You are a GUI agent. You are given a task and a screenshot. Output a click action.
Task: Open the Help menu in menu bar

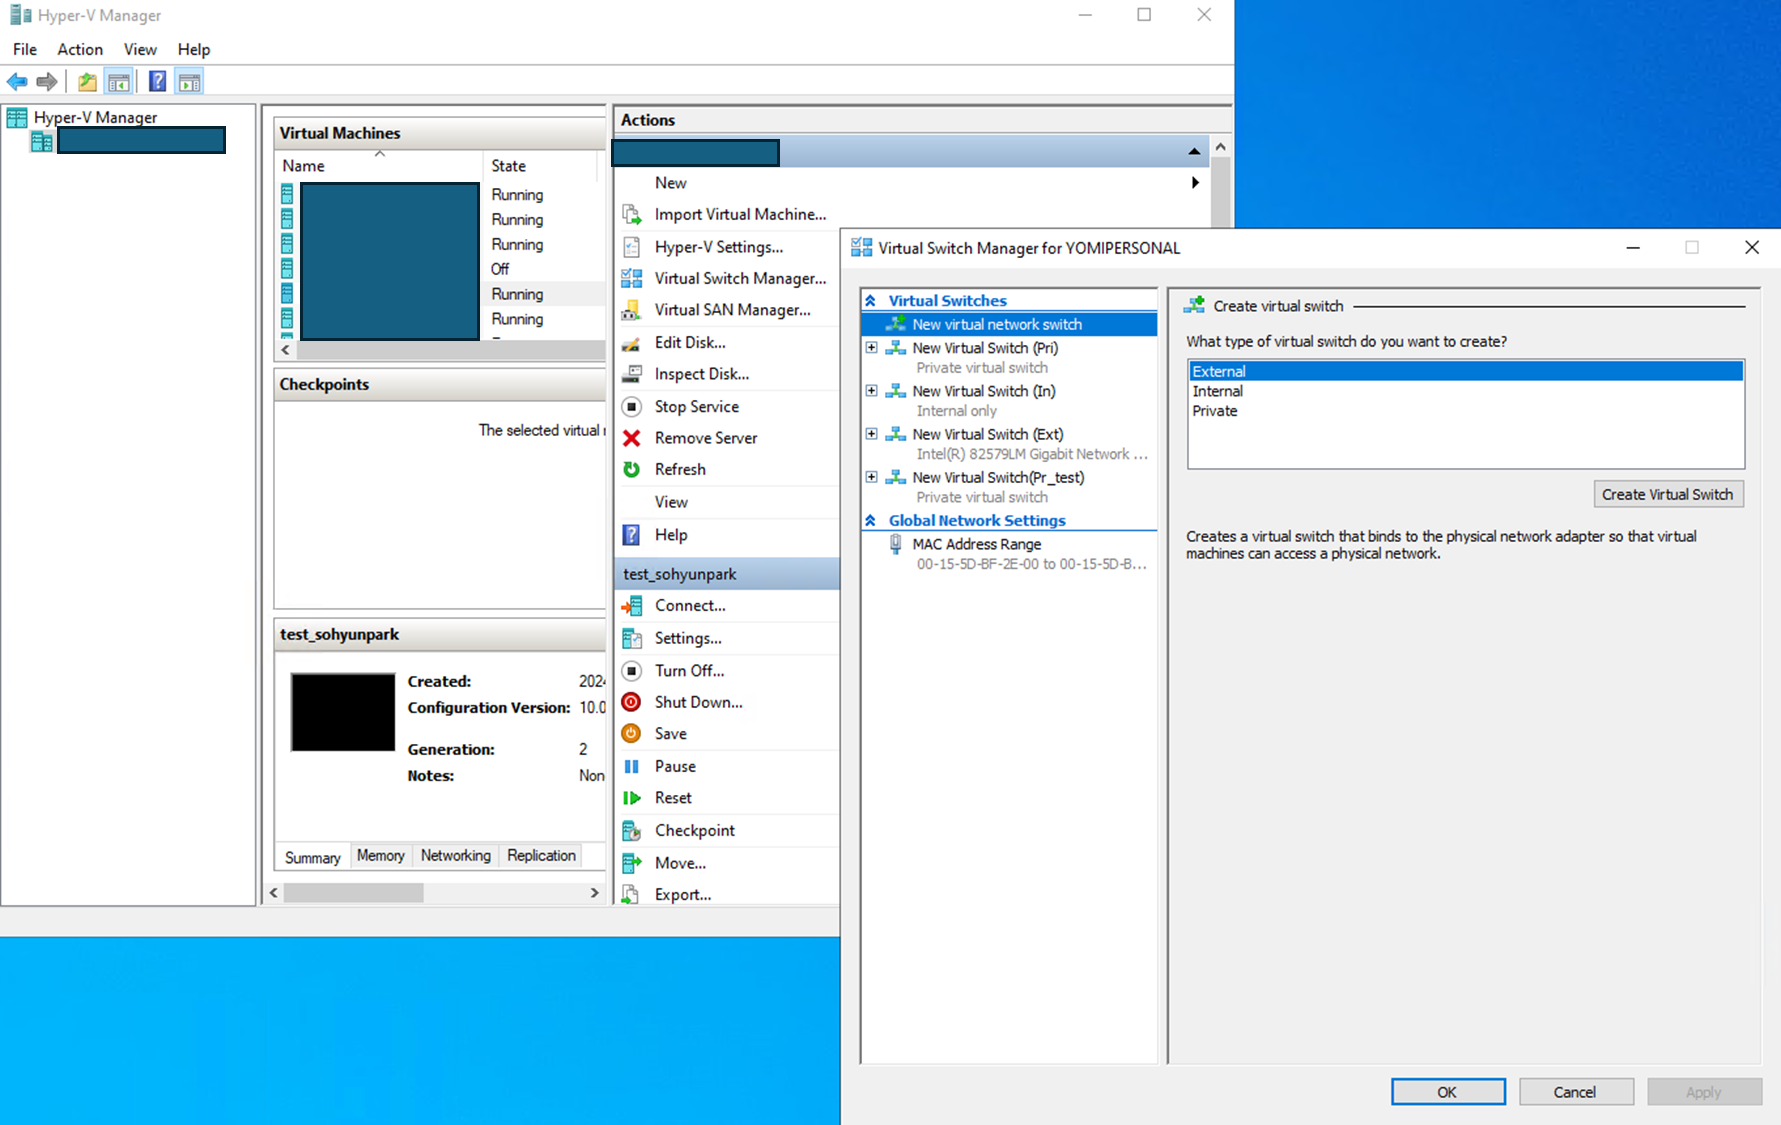point(194,49)
